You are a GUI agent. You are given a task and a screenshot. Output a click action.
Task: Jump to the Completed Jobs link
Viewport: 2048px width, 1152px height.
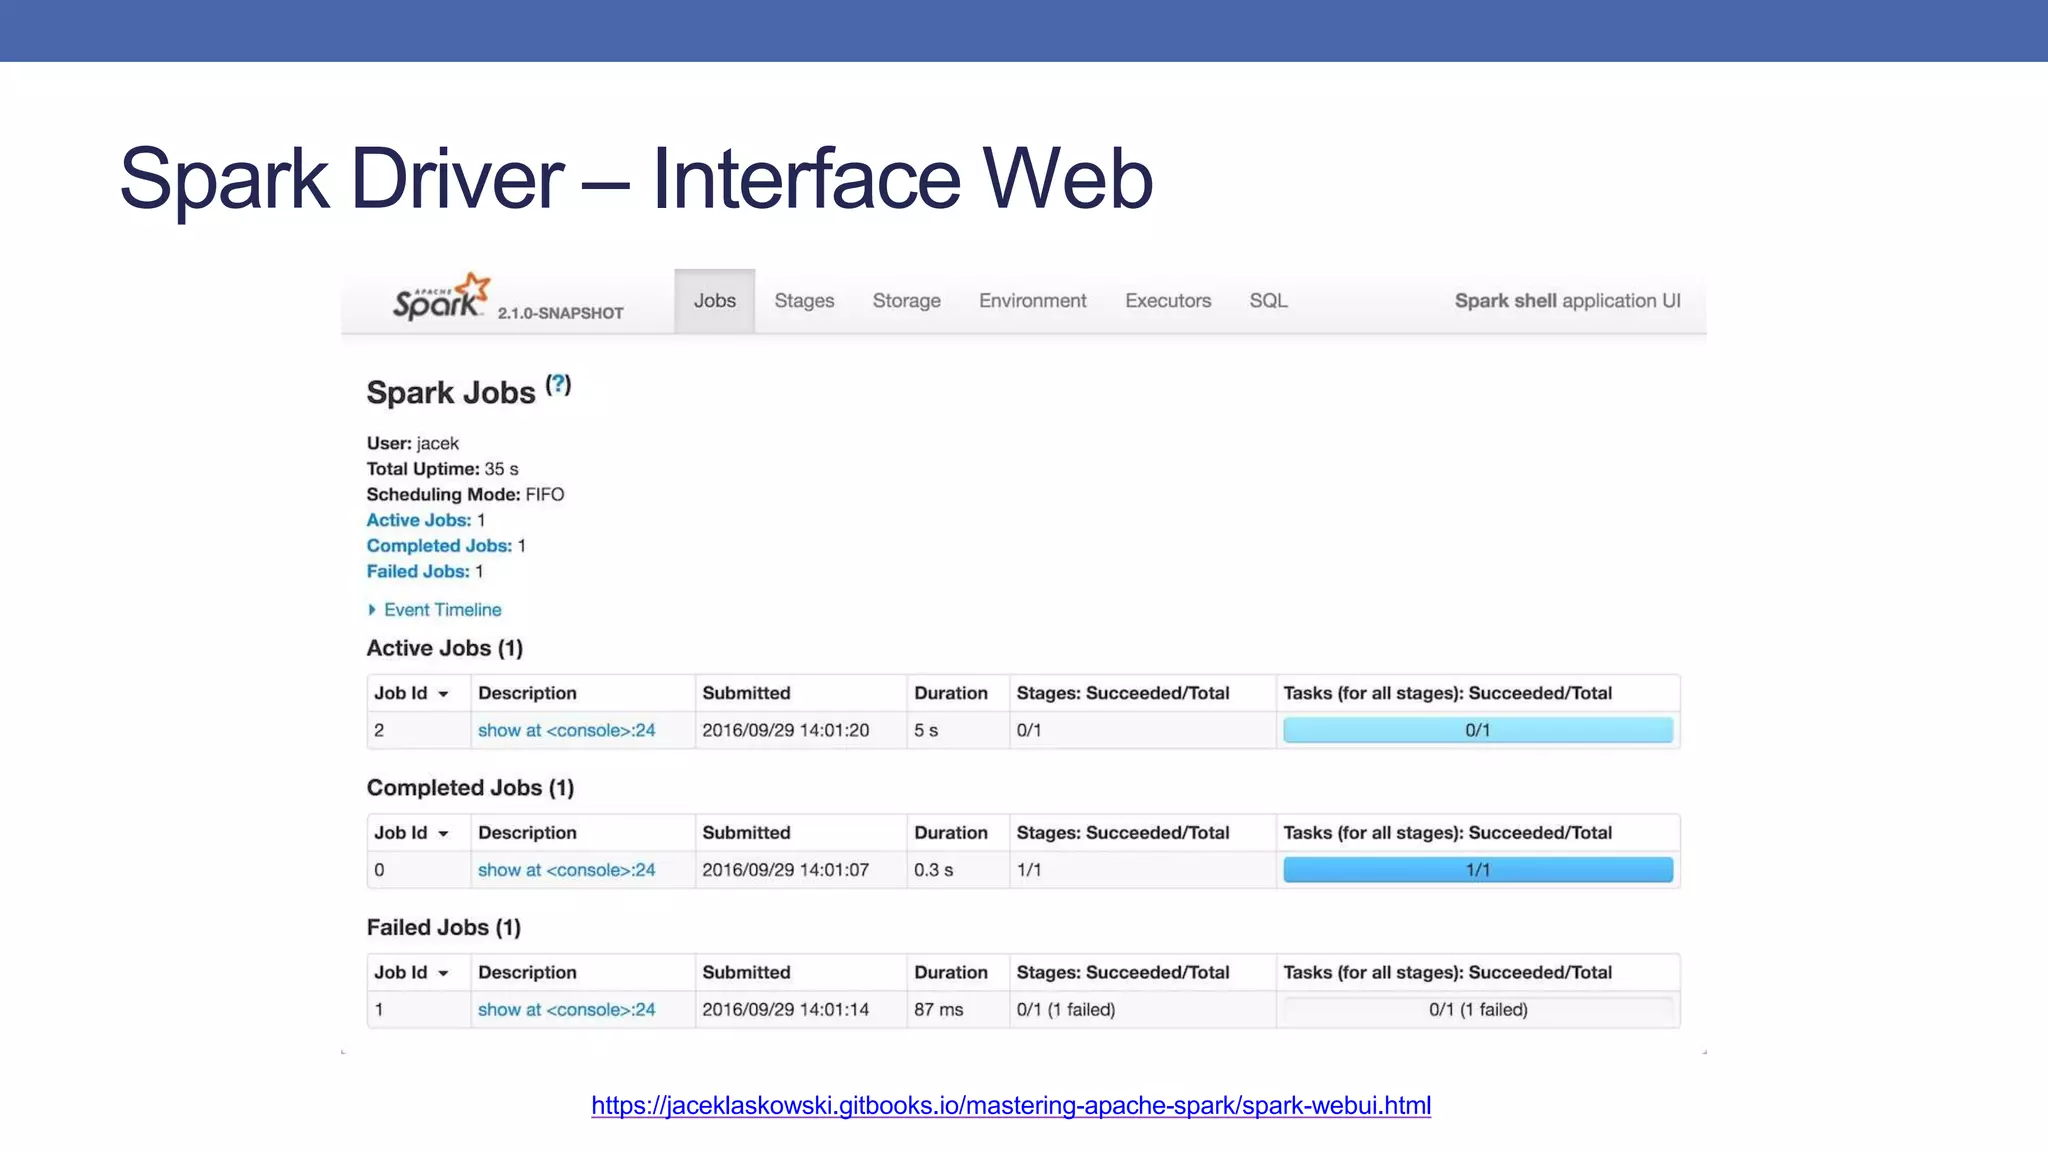tap(439, 546)
